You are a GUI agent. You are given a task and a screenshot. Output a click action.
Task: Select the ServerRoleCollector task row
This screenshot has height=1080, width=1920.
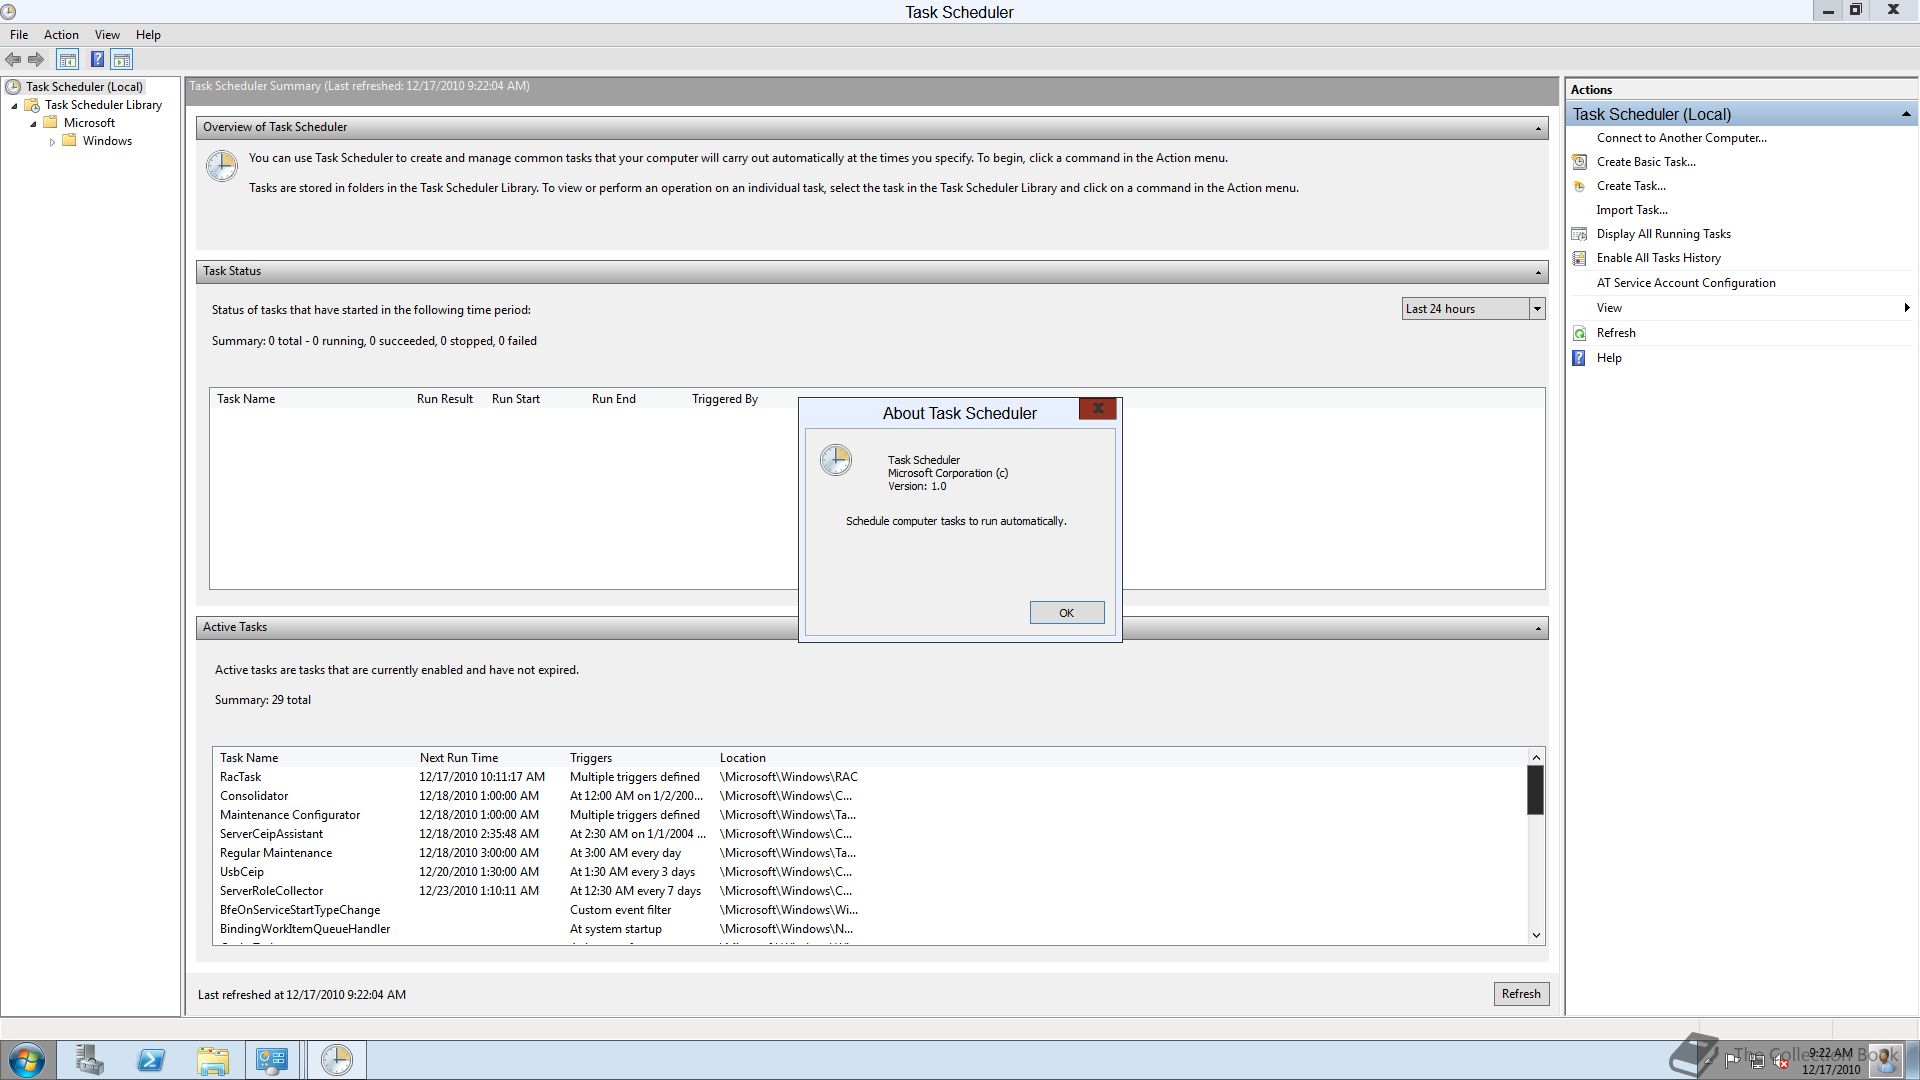tap(870, 891)
